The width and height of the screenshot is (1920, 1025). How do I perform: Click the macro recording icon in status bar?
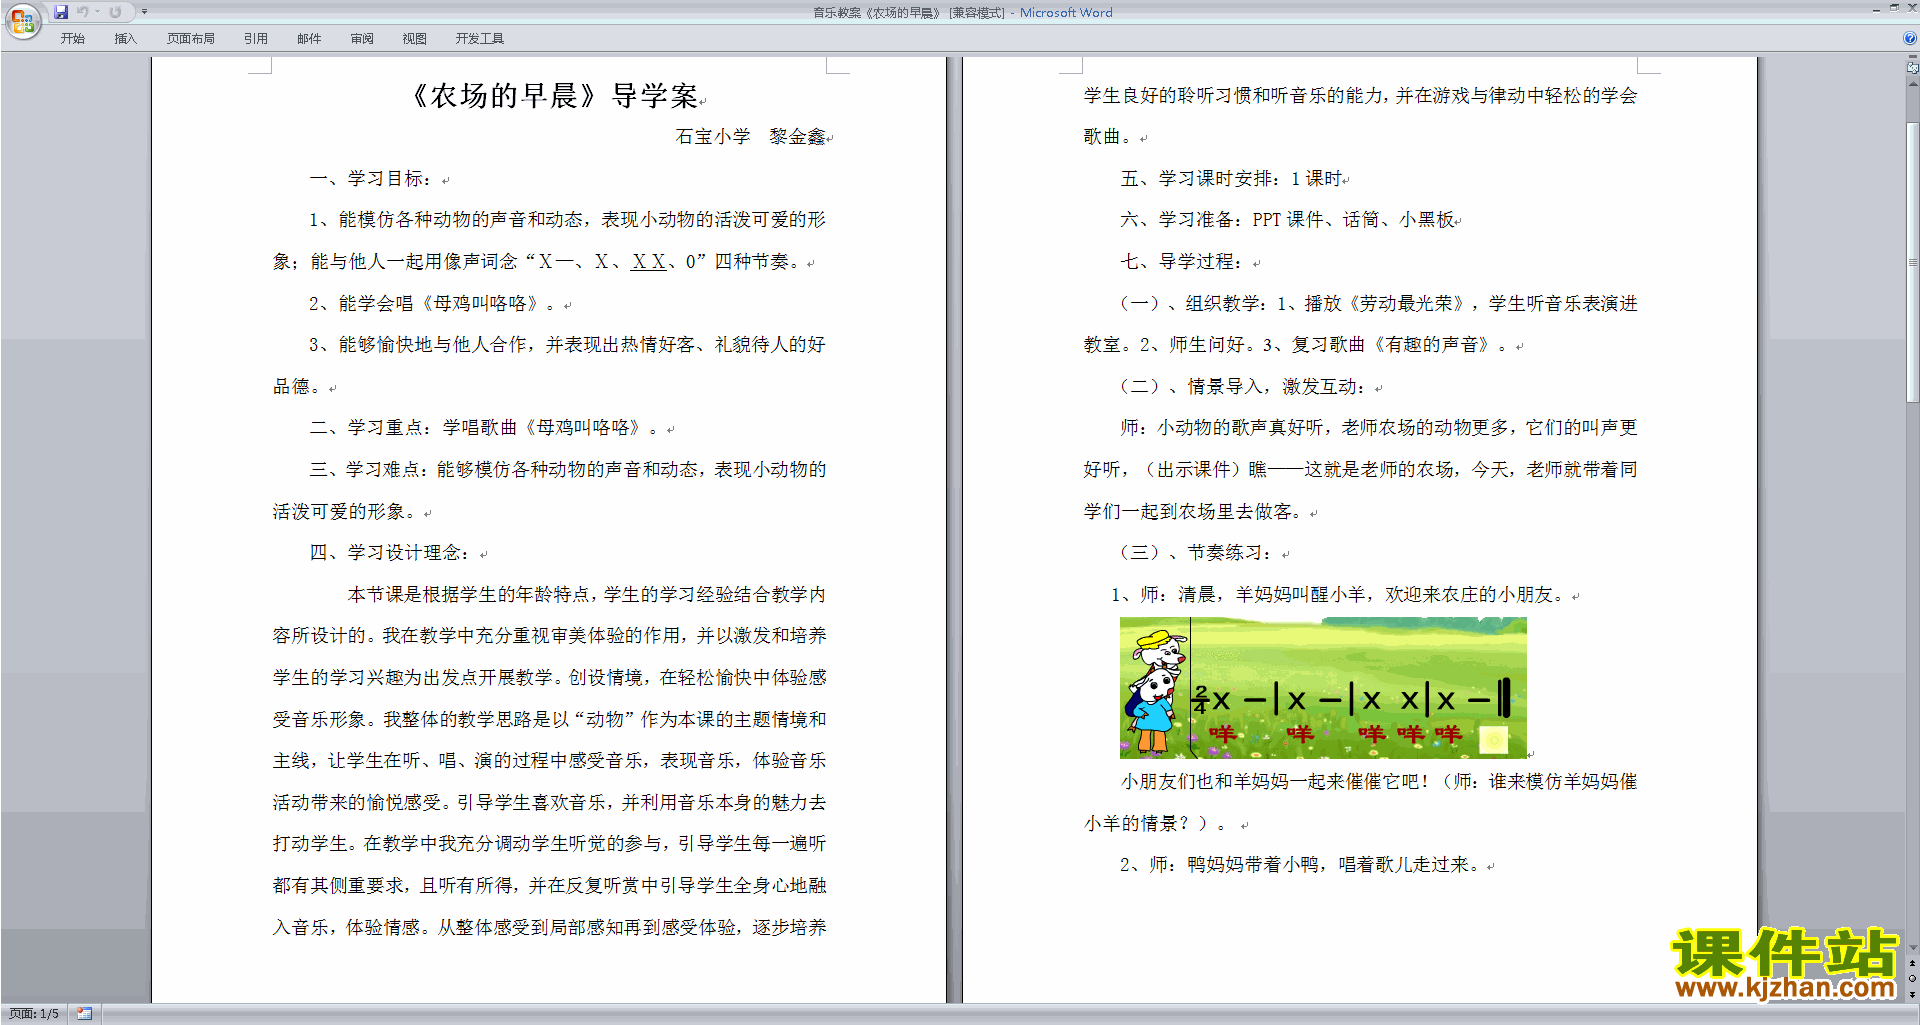click(85, 1014)
